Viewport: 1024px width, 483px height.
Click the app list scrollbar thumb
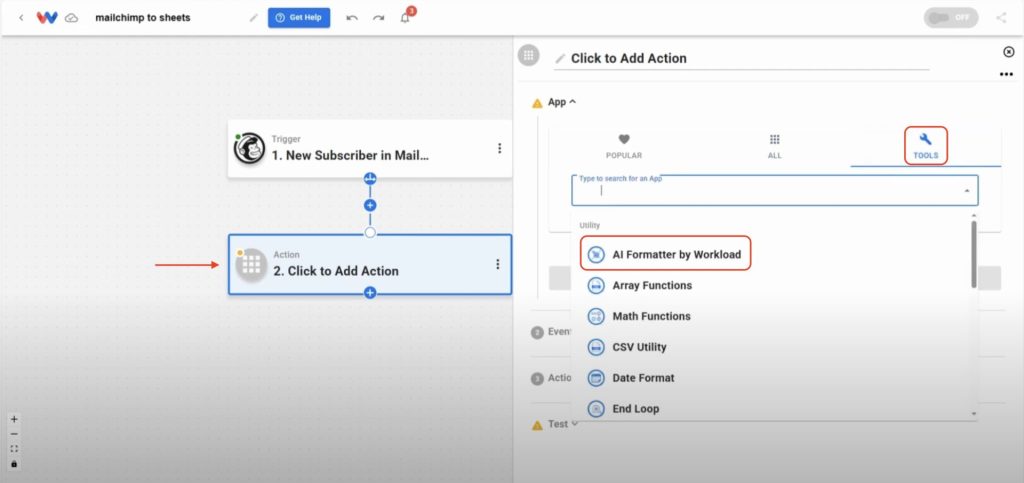point(974,254)
